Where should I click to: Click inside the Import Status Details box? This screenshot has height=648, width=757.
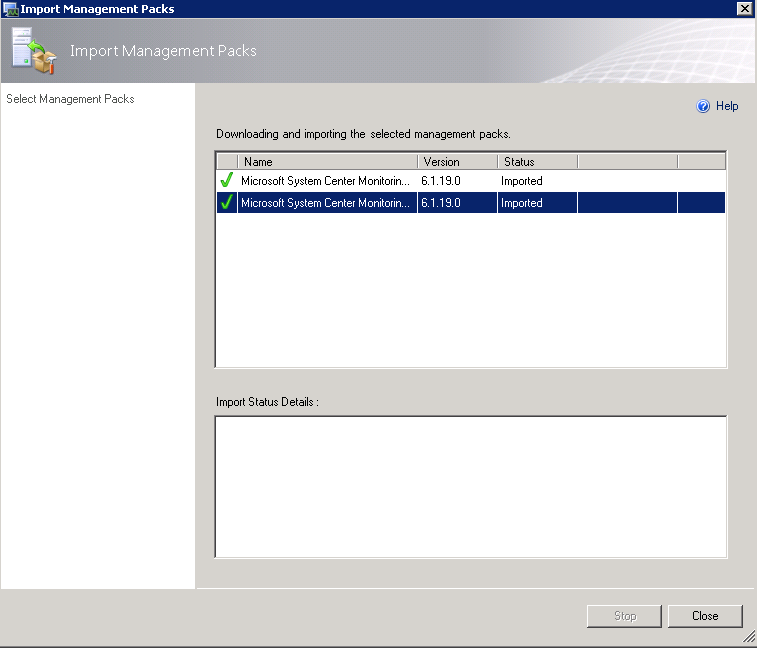(471, 487)
